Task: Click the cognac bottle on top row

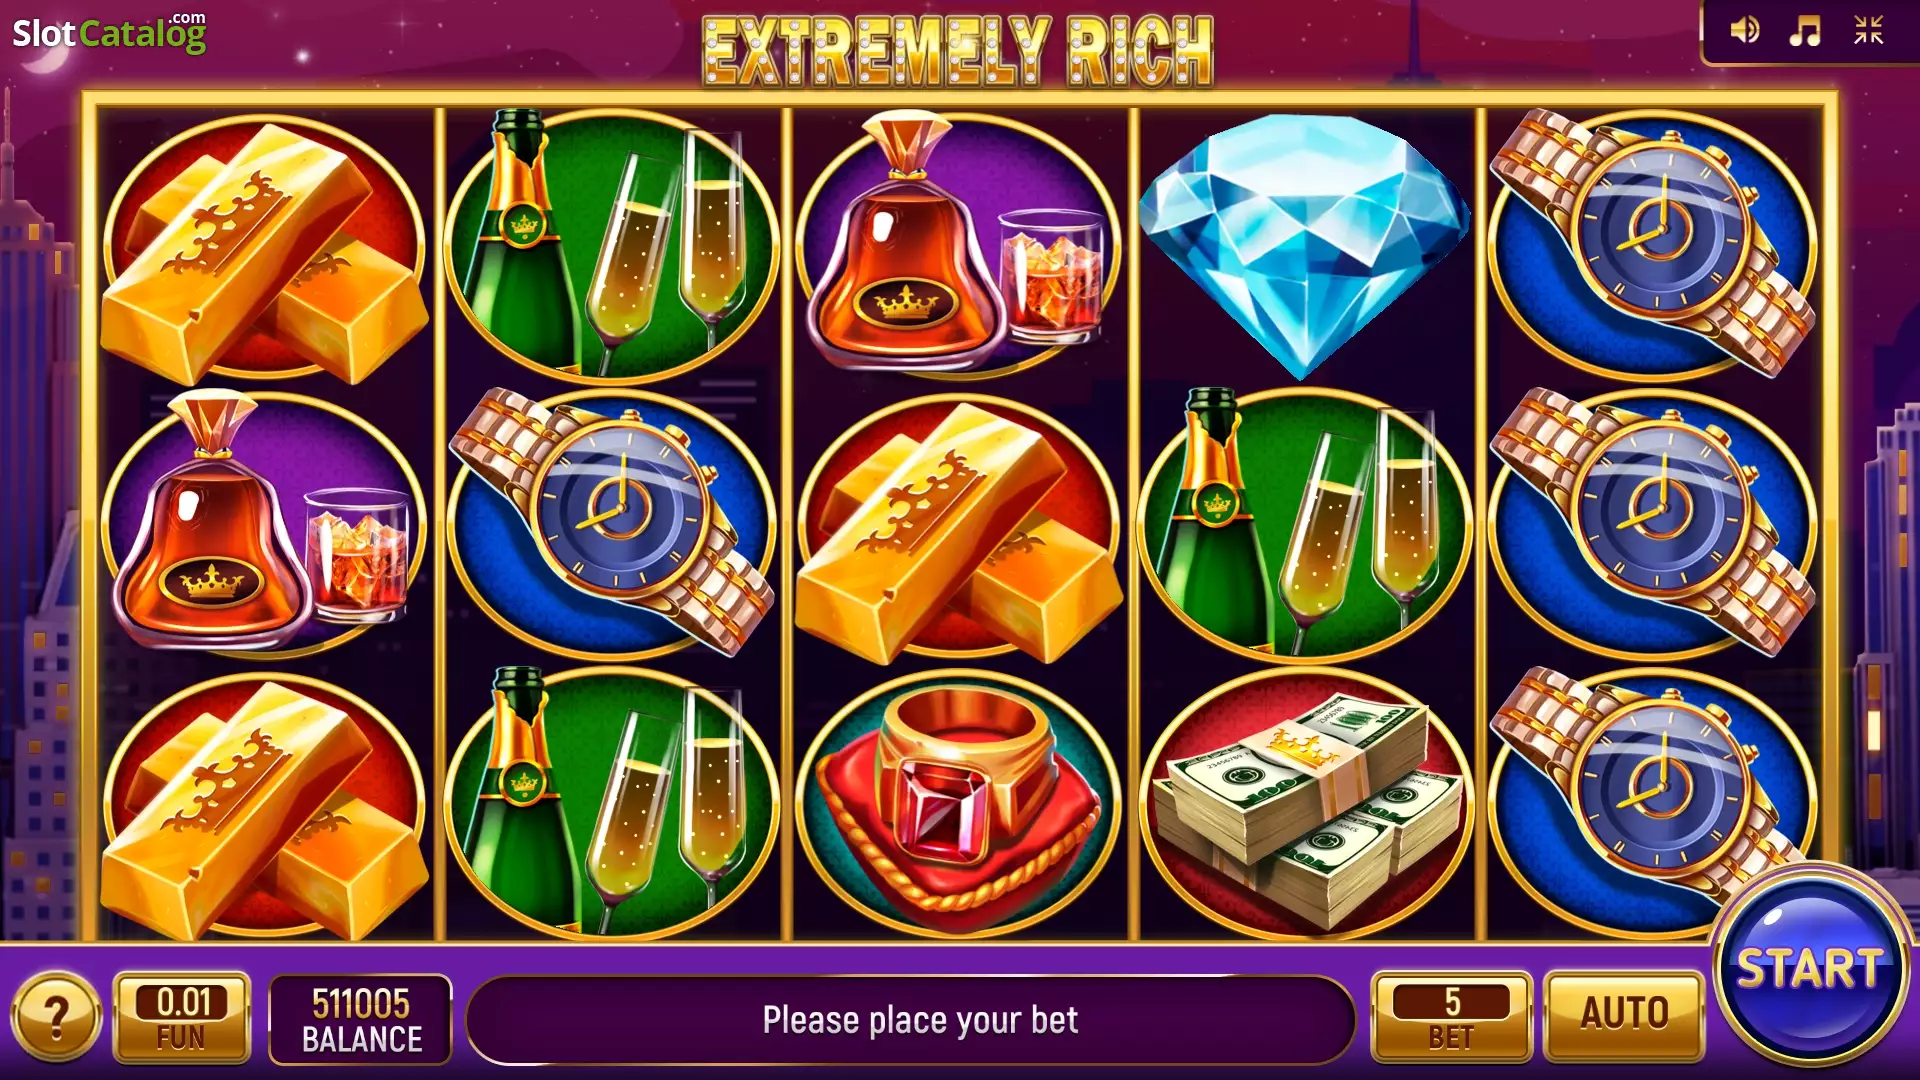Action: point(959,243)
